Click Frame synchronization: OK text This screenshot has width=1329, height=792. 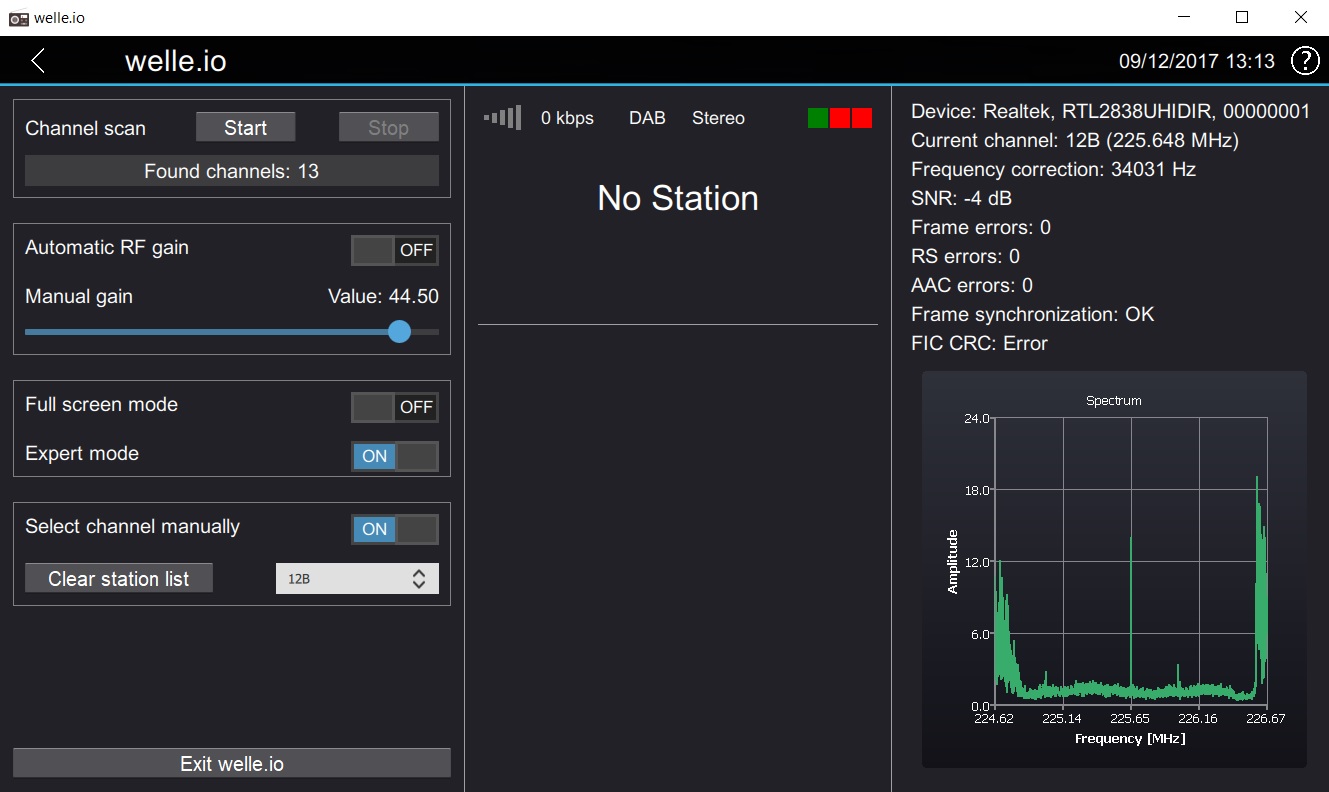[1032, 314]
